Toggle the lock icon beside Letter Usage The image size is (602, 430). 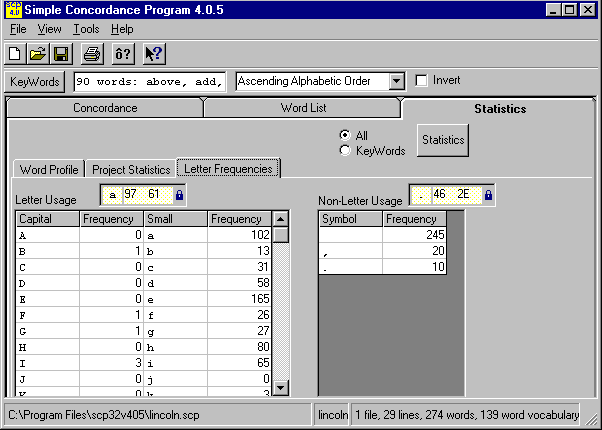tap(180, 194)
